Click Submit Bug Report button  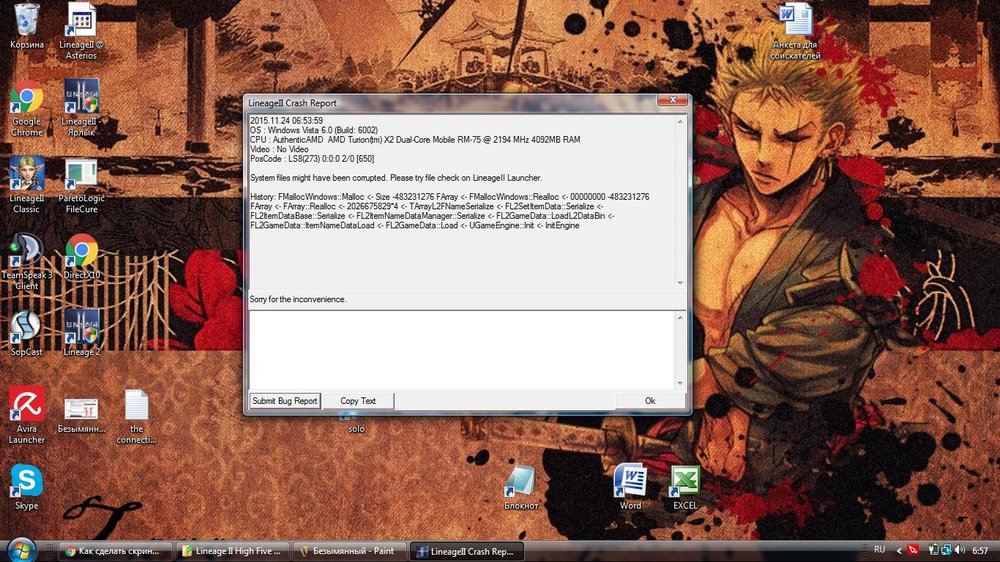pos(284,401)
